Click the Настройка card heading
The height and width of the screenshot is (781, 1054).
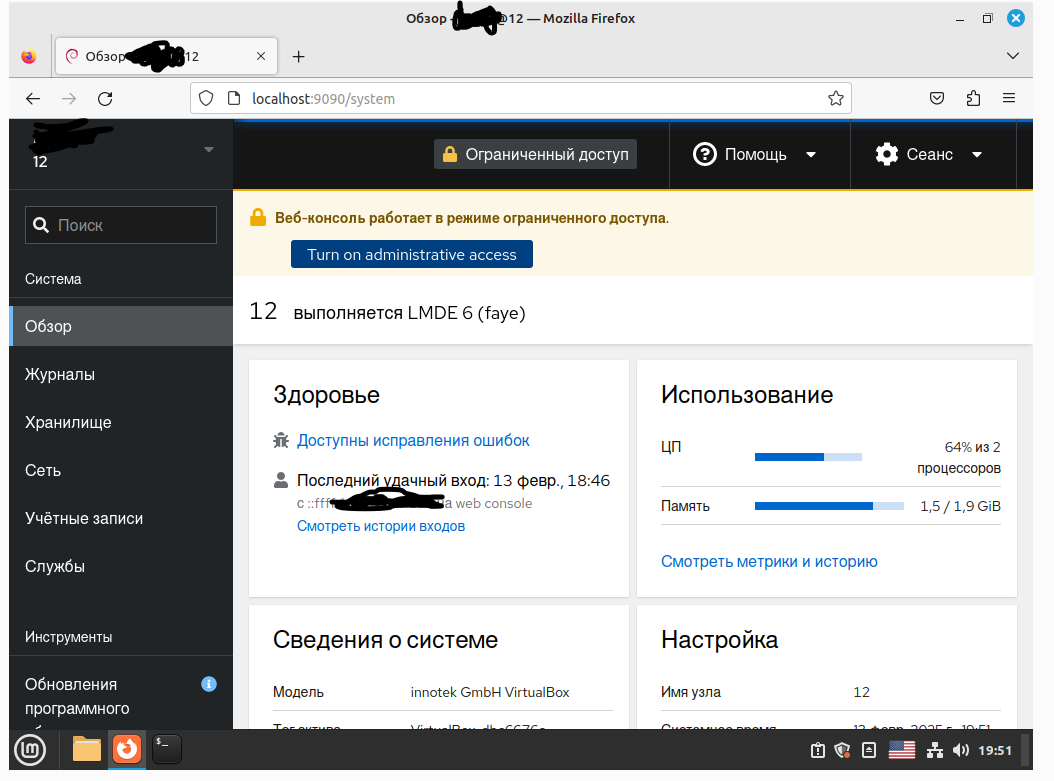[x=719, y=639]
